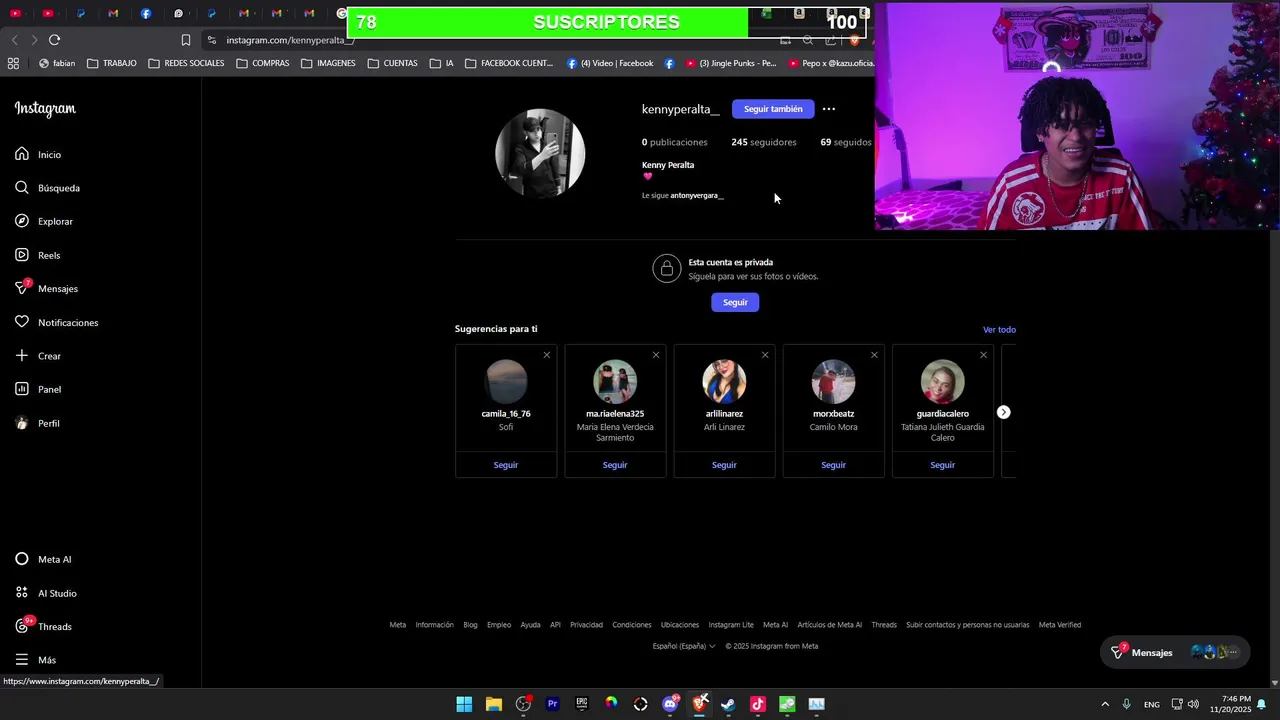Image resolution: width=1280 pixels, height=720 pixels.
Task: Show next suggestions with the arrow
Action: coord(1003,412)
